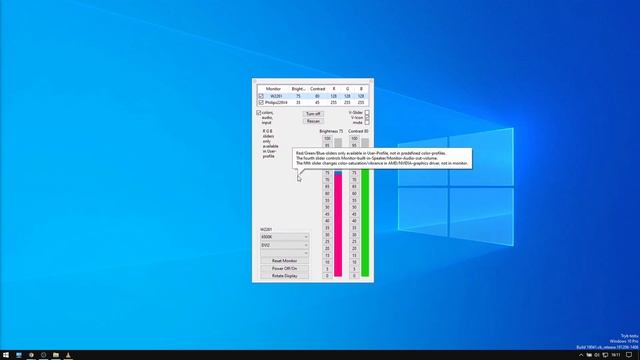Open File Explorer from the taskbar
Viewport: 640px width, 360px height.
(56, 355)
